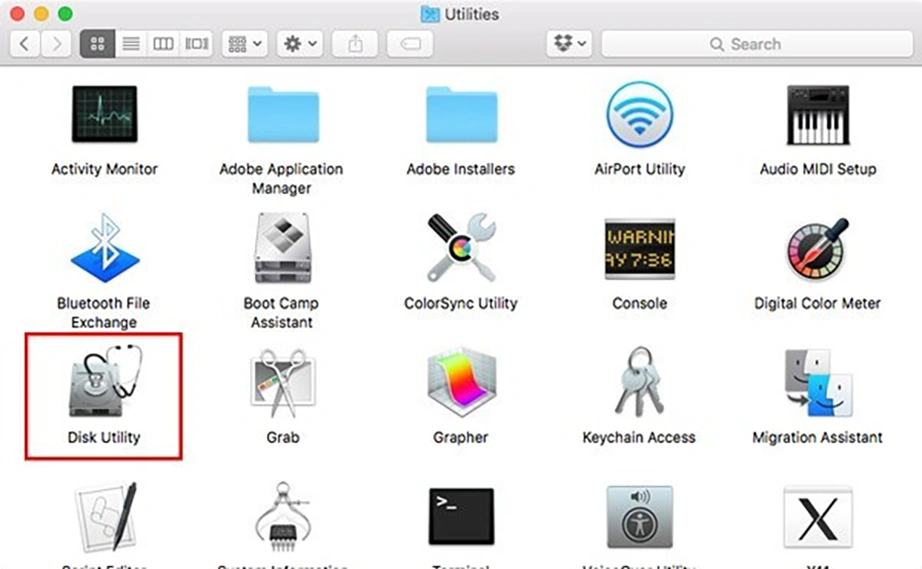Screen dimensions: 922x569
Task: Switch to list view
Action: point(131,43)
